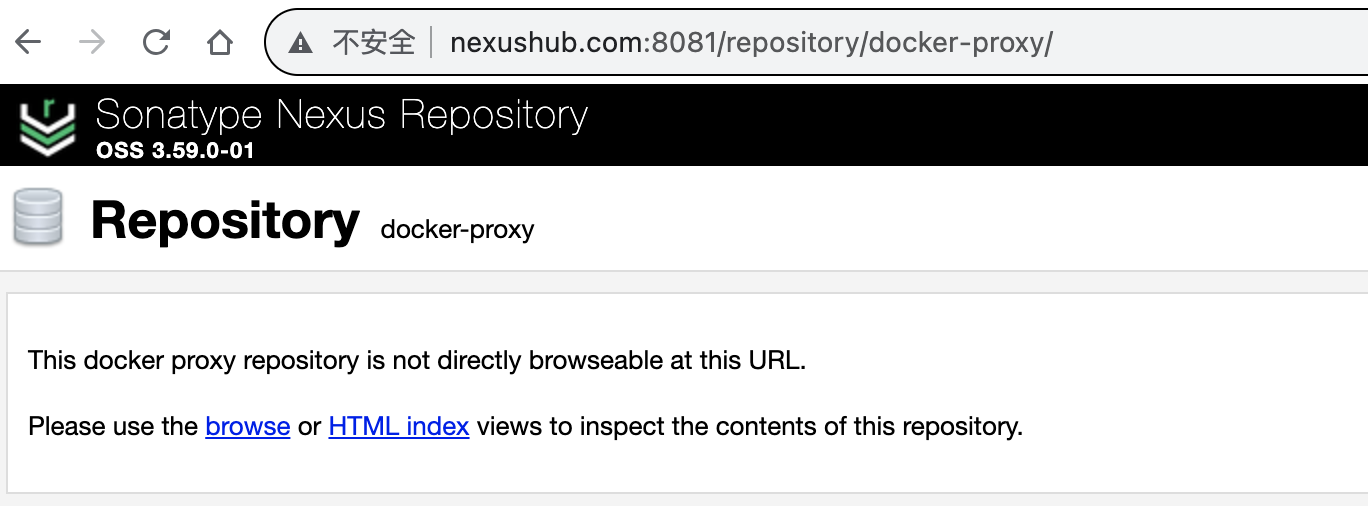
Task: Click the security warning triangle icon
Action: click(300, 42)
